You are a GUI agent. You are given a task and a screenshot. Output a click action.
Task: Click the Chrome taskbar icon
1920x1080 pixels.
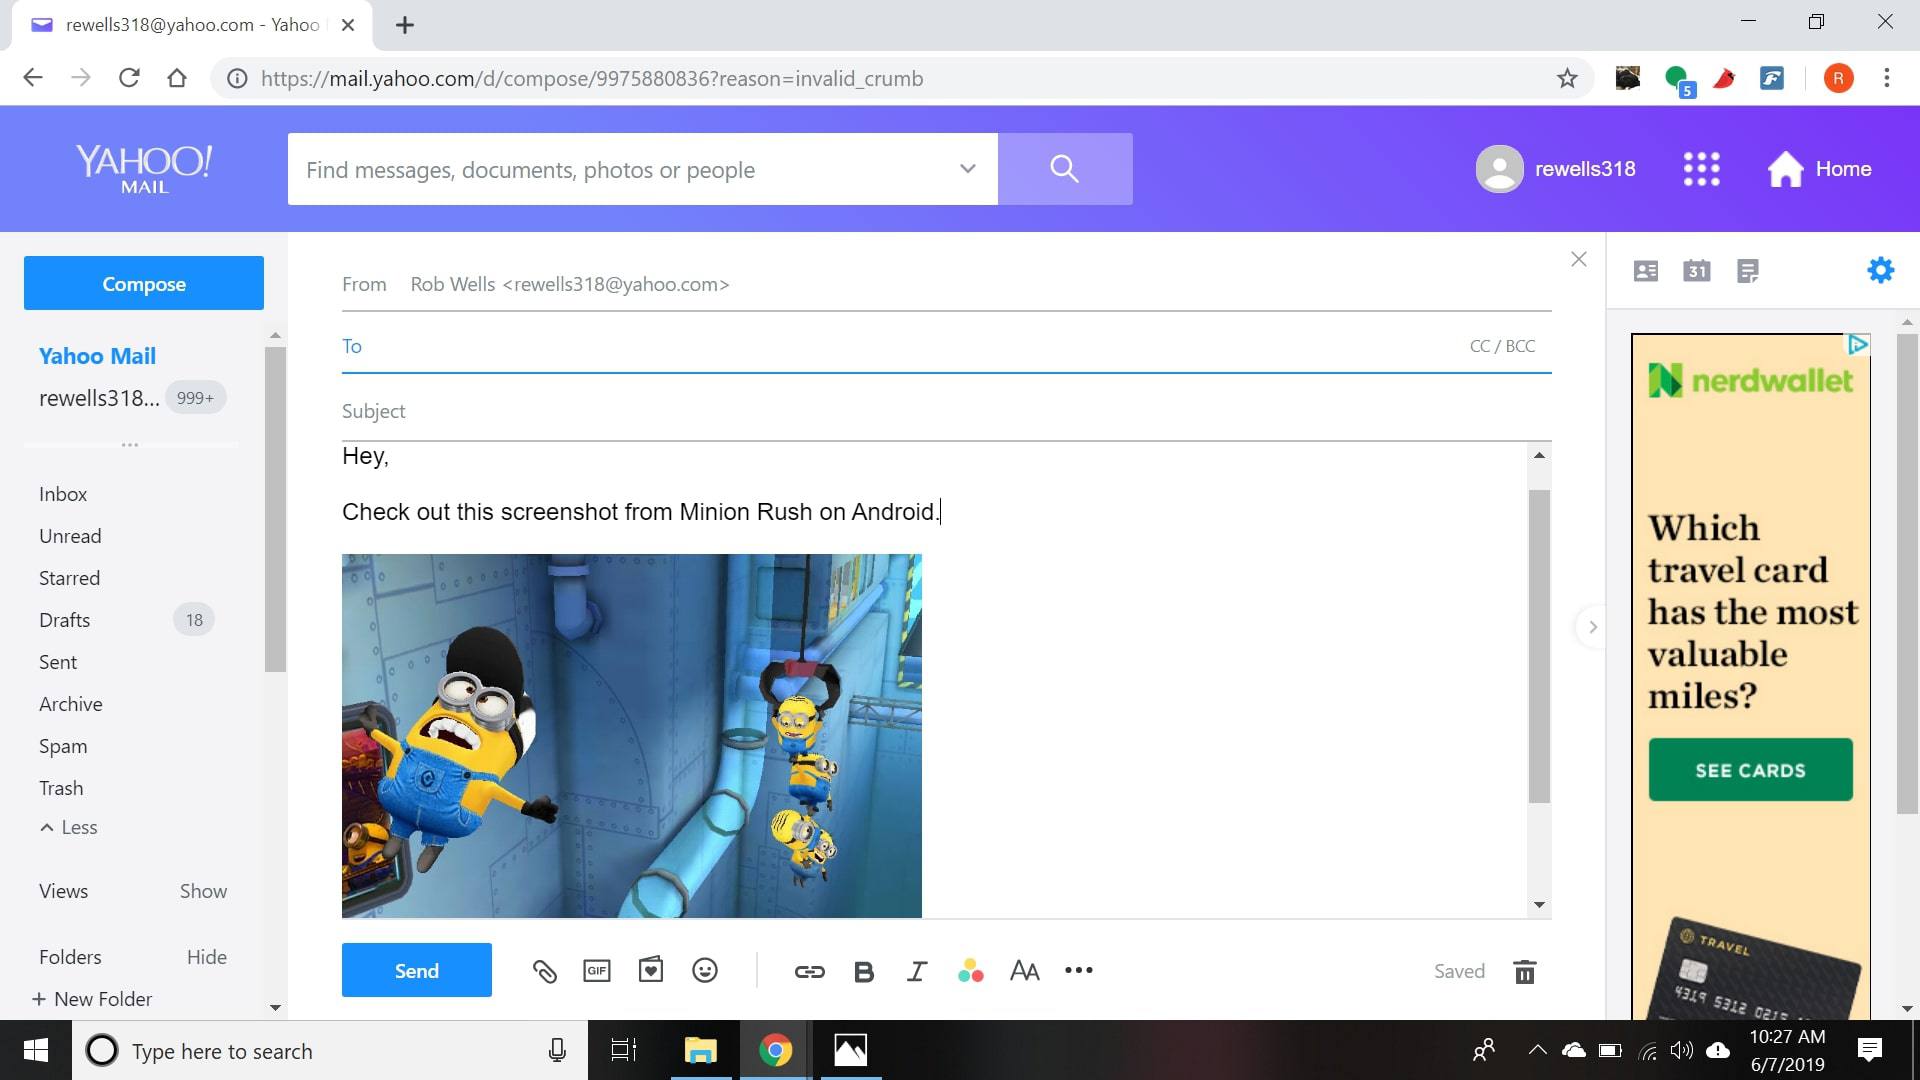pyautogui.click(x=776, y=1050)
